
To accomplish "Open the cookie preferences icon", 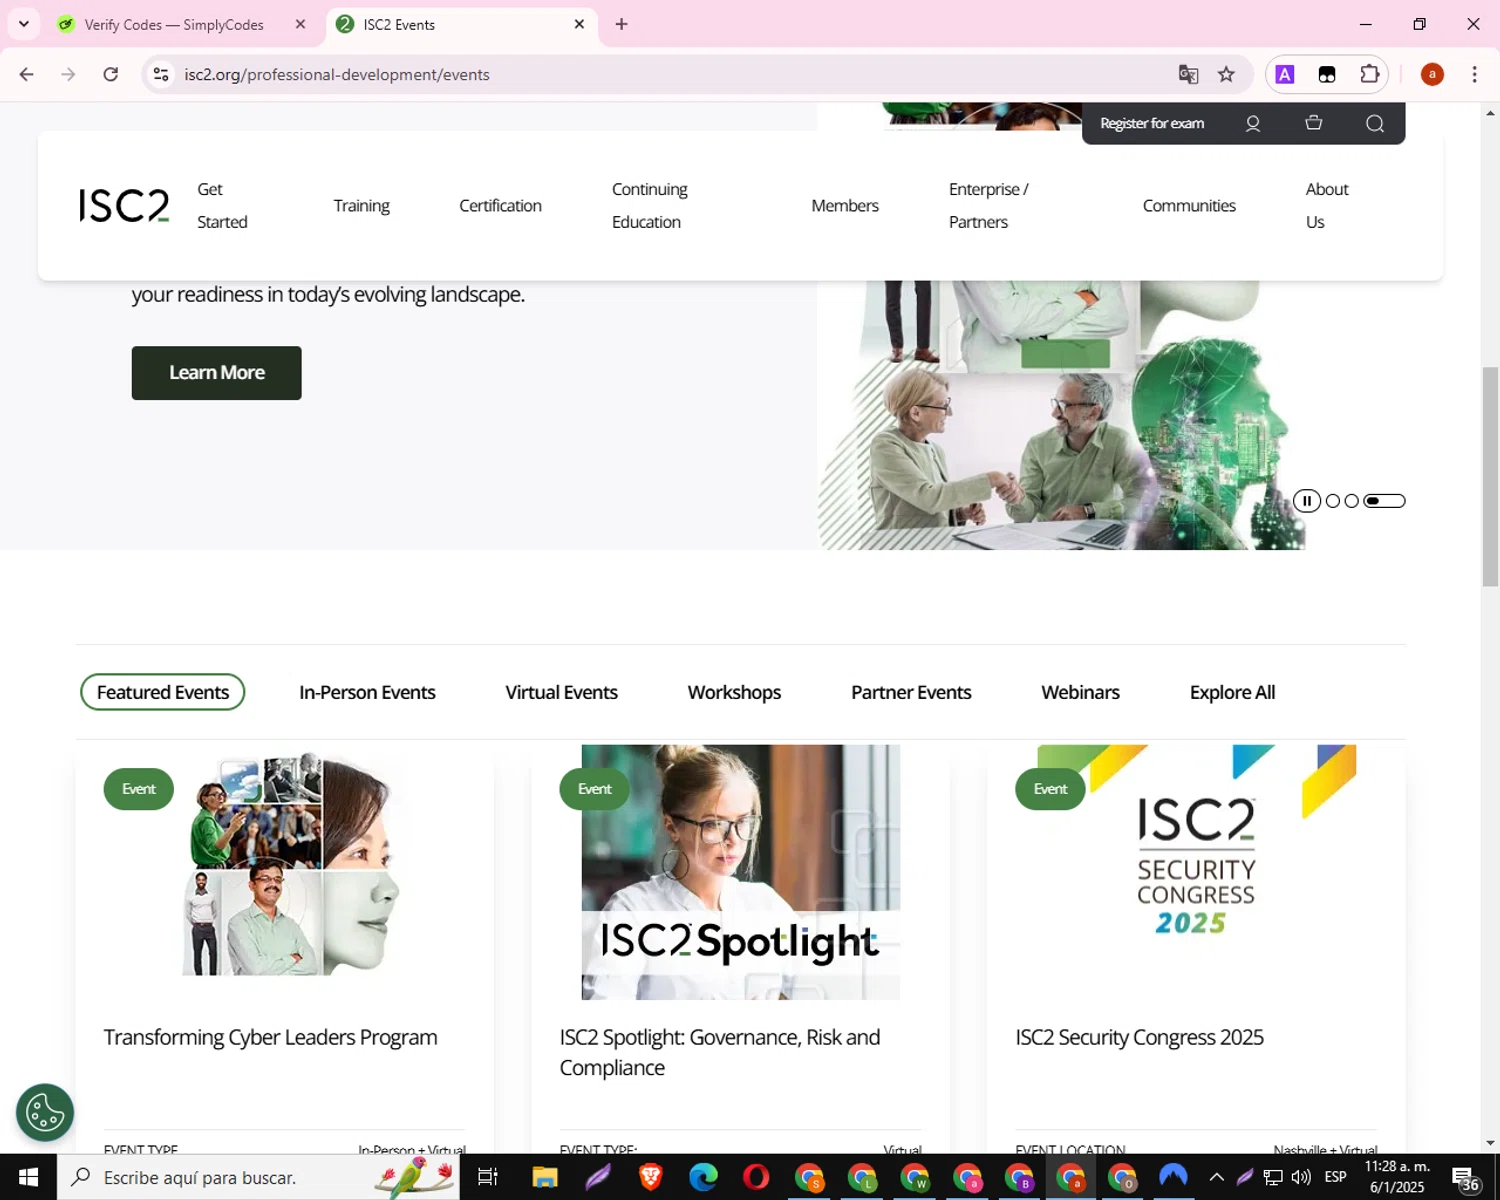I will pyautogui.click(x=45, y=1112).
